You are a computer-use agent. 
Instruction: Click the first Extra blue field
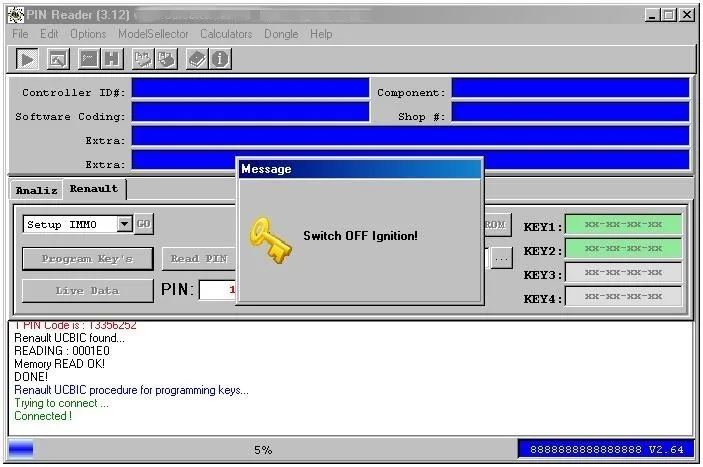point(410,136)
